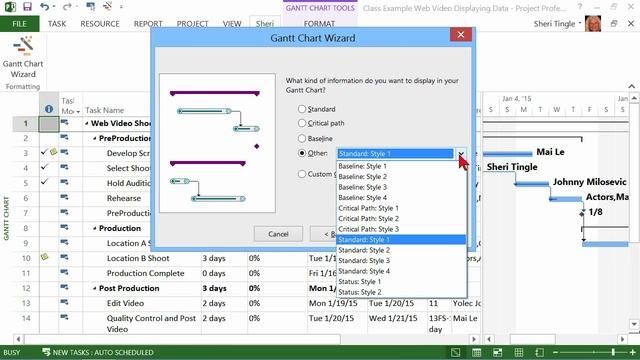
Task: Click Sheri Tingle's profile photo
Action: pos(593,24)
